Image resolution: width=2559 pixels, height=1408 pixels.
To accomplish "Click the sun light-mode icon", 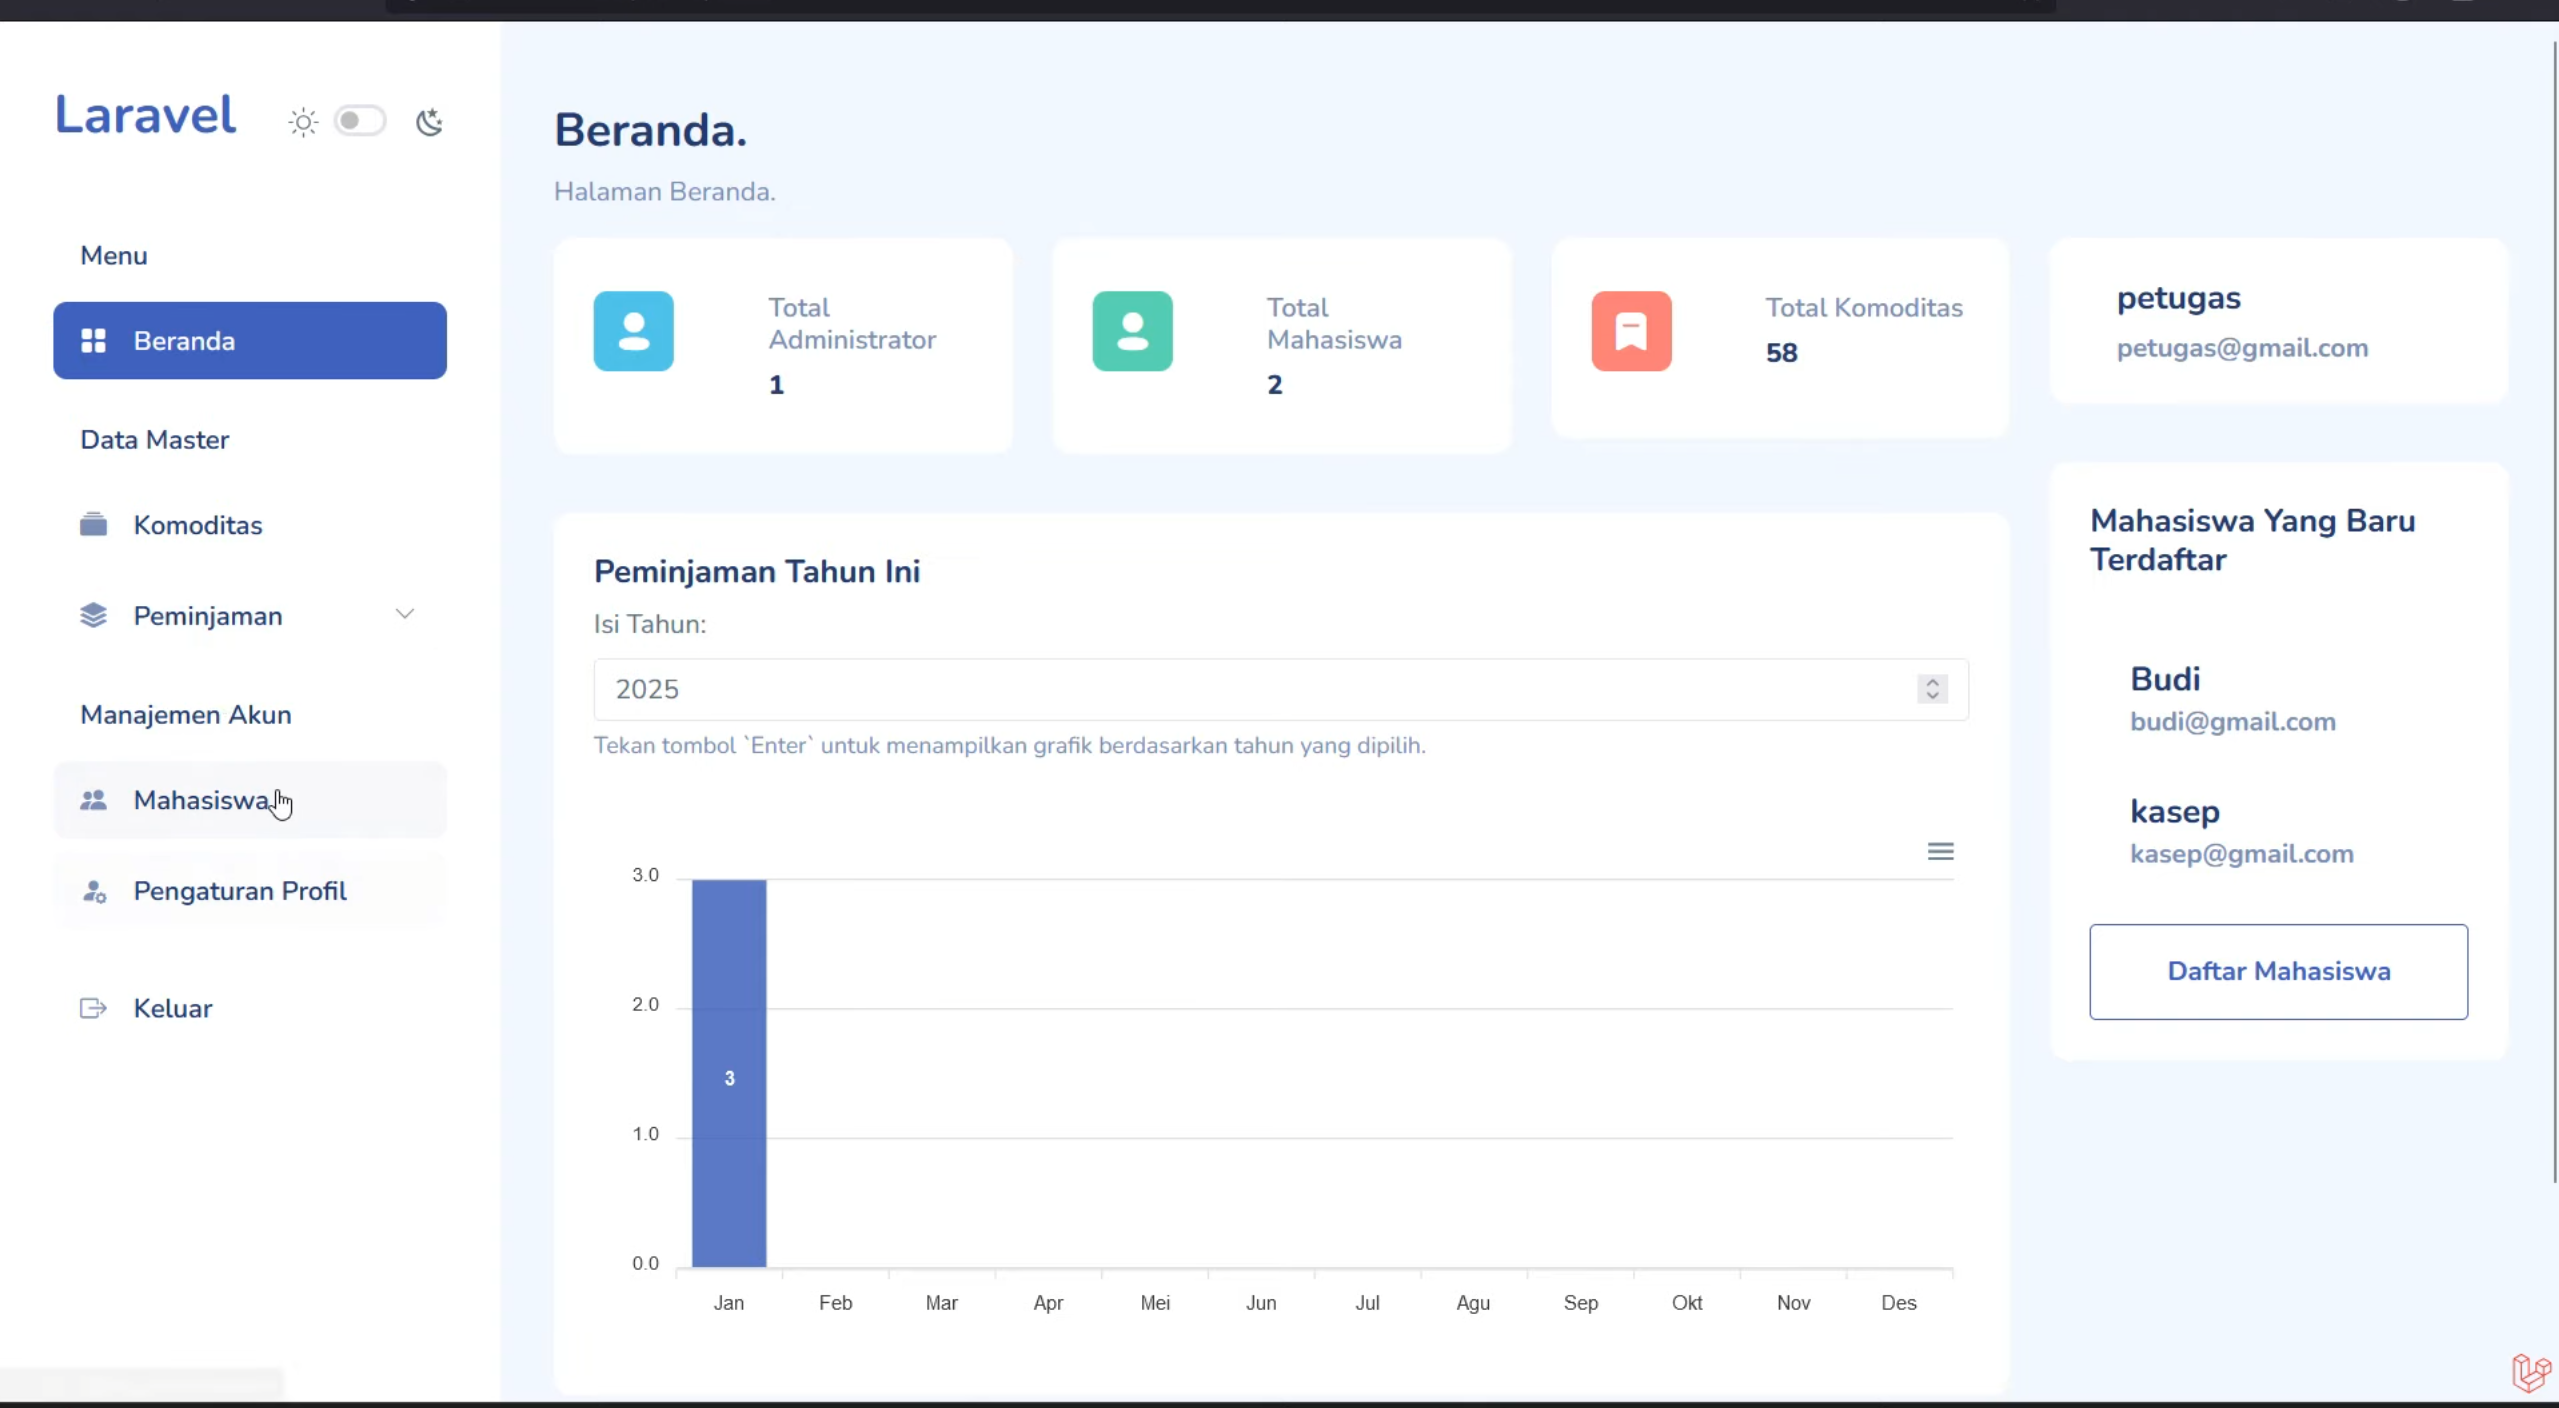I will [303, 122].
